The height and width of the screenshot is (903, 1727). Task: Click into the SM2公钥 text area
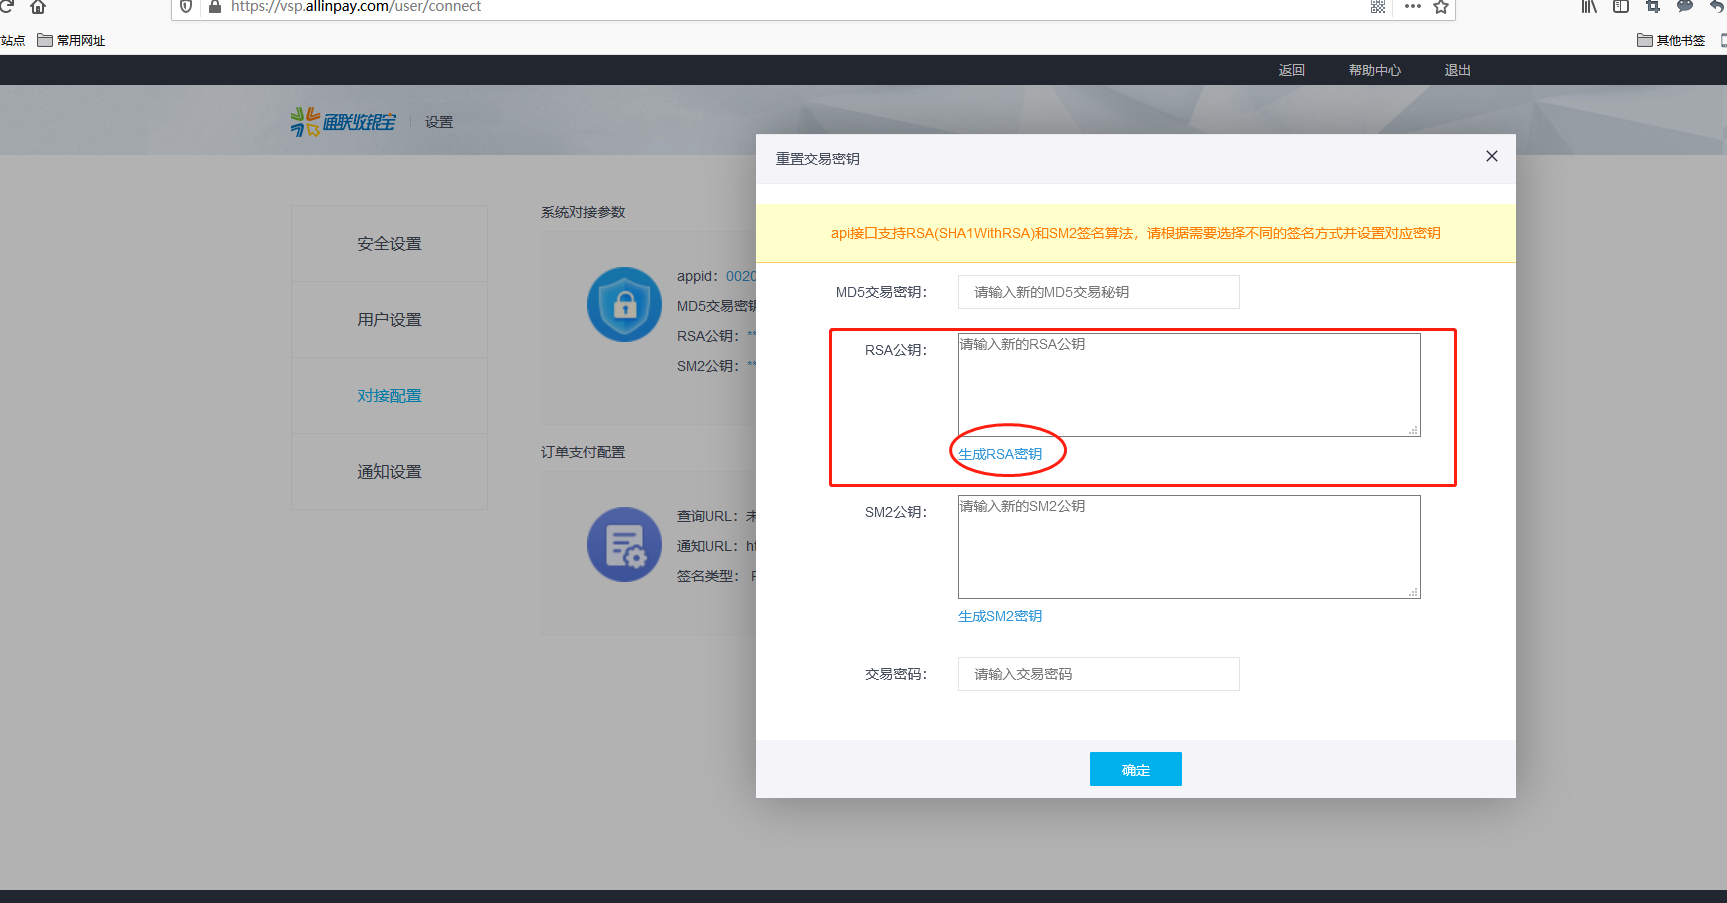point(1188,547)
